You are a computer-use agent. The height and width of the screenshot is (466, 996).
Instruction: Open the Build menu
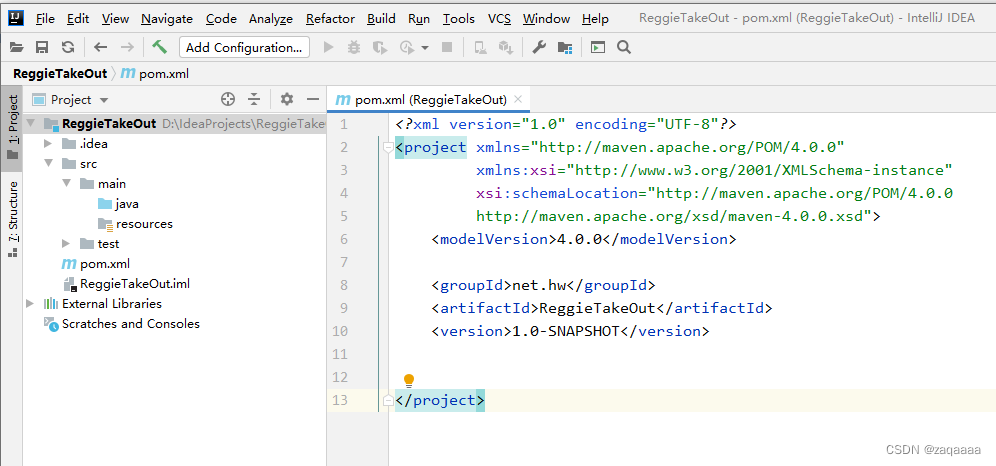tap(381, 18)
